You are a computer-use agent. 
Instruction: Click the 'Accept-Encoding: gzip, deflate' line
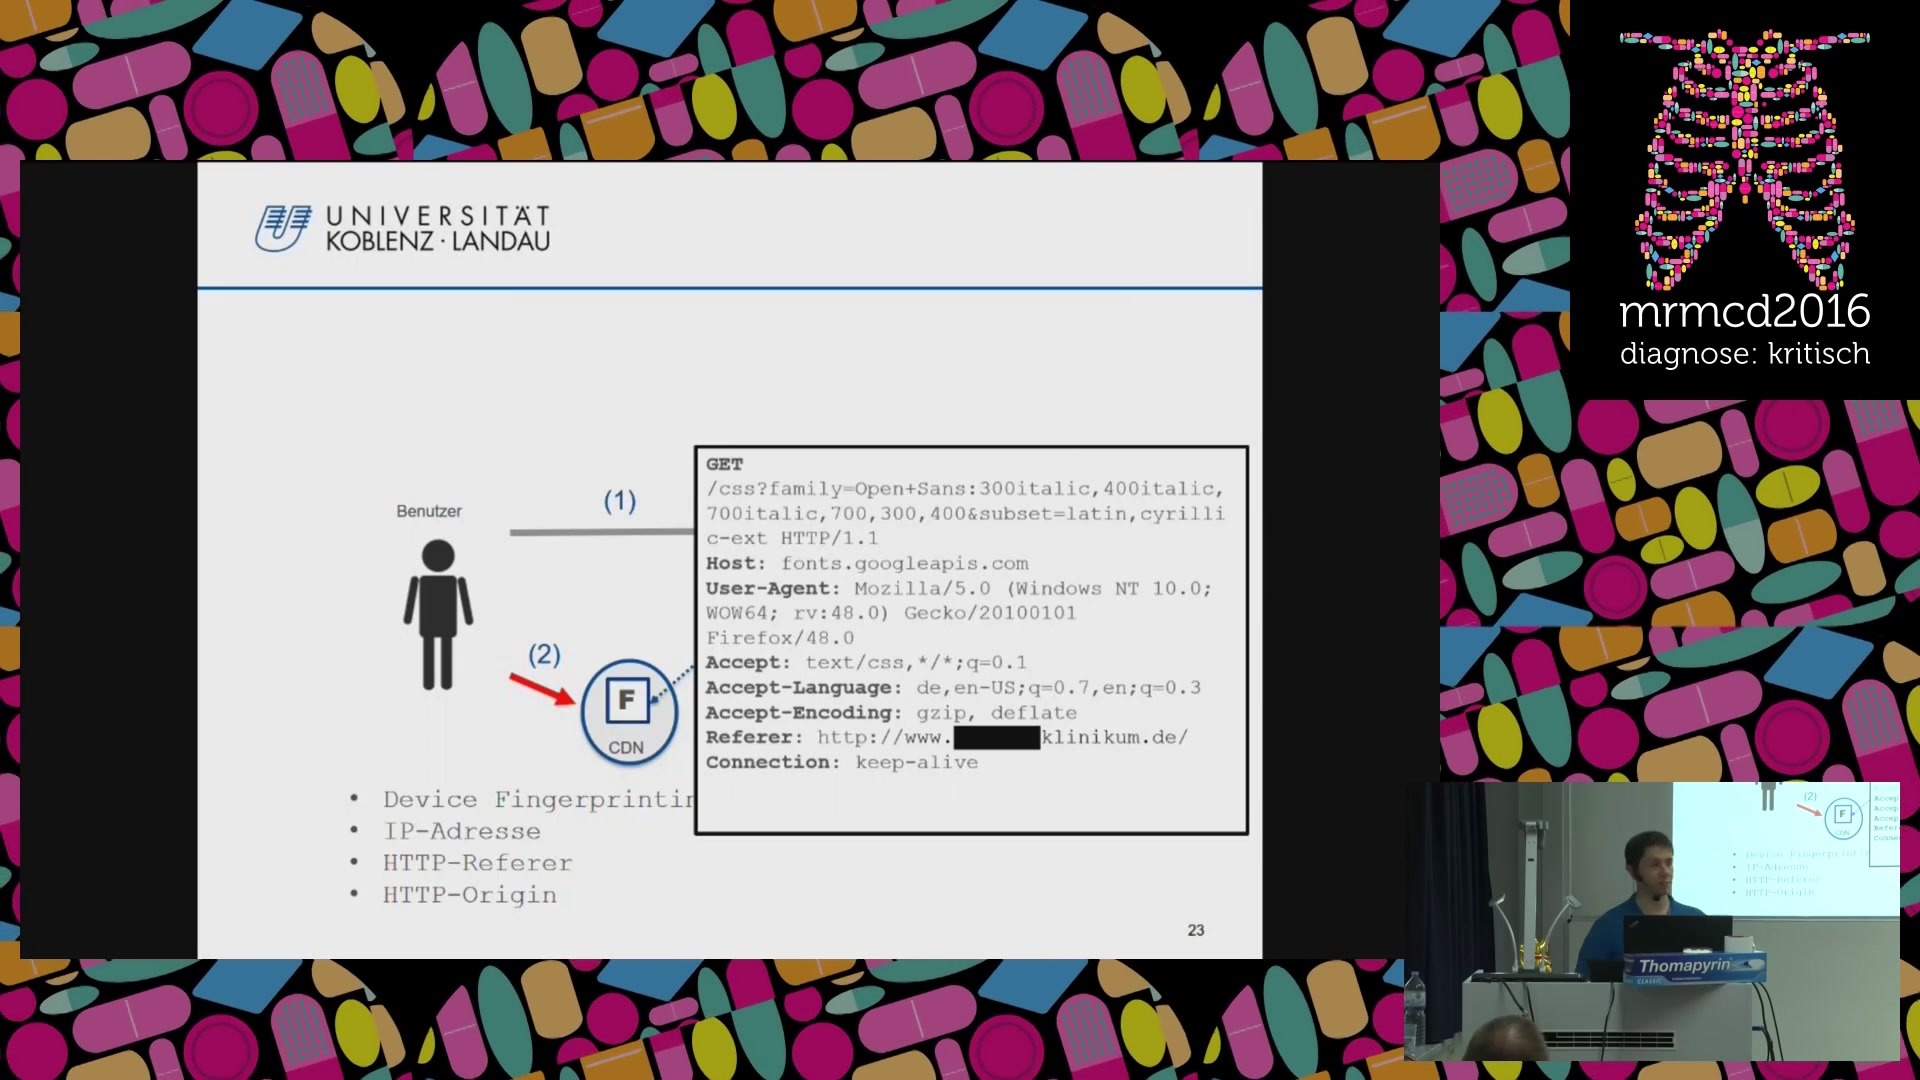click(891, 713)
